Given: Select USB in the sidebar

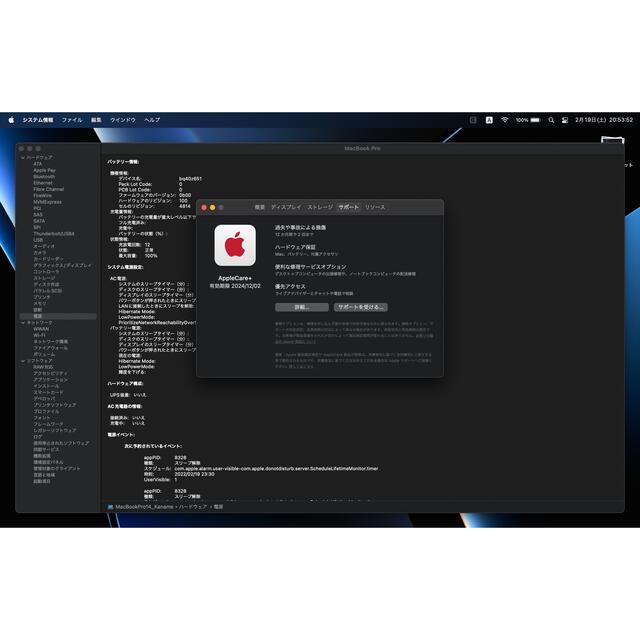Looking at the screenshot, I should (x=38, y=240).
